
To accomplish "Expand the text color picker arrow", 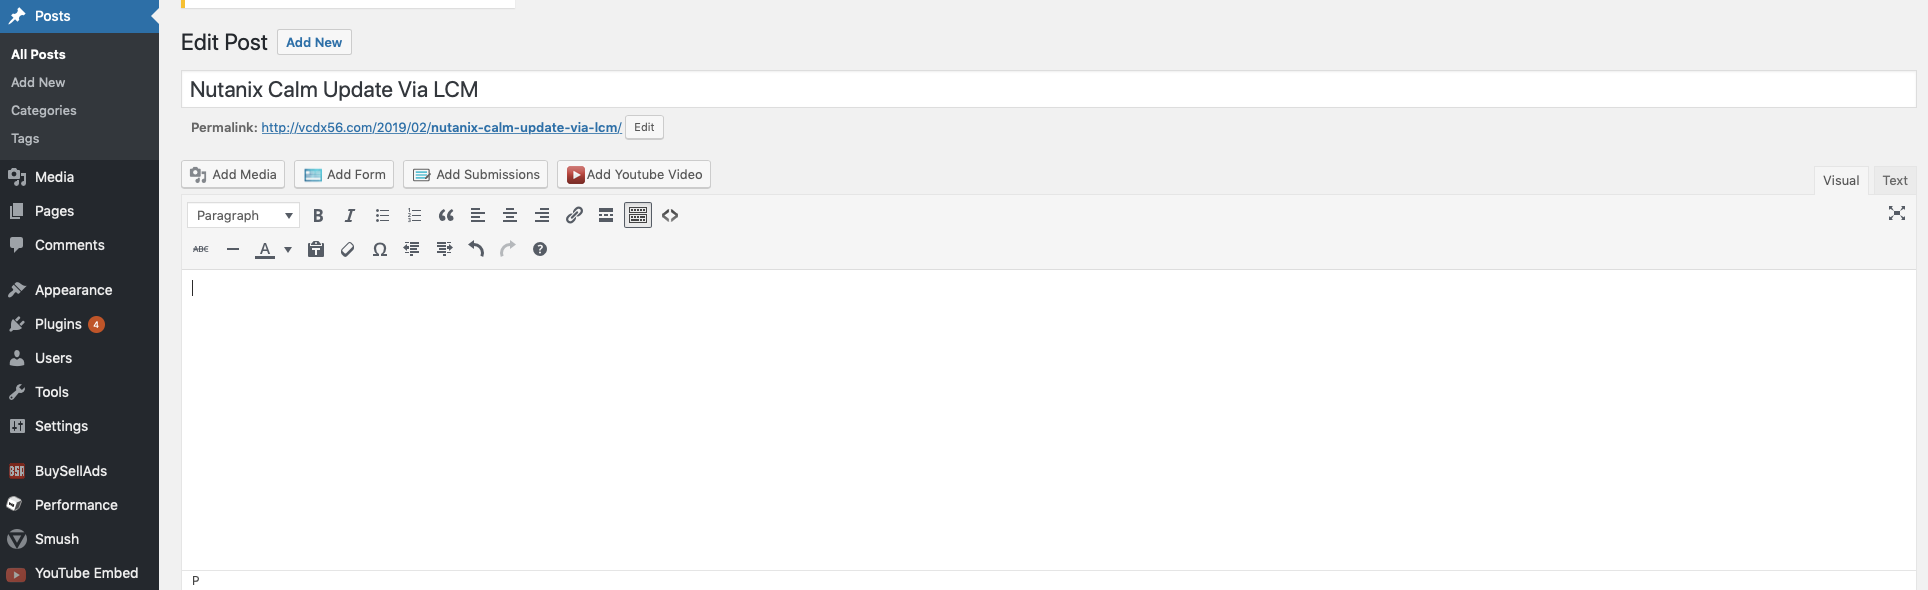I will [x=288, y=249].
